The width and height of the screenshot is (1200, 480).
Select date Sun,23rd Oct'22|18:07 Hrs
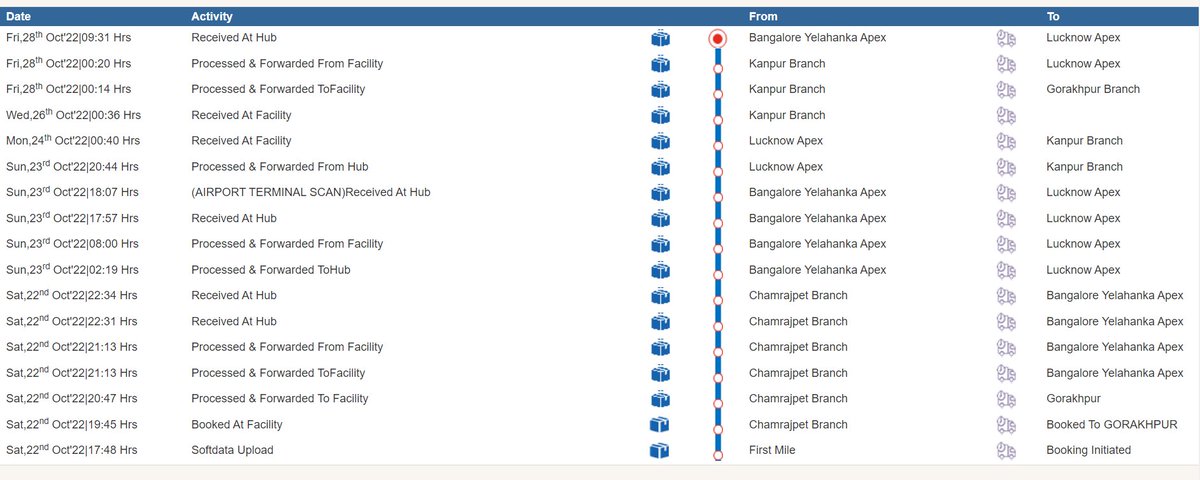coord(72,192)
